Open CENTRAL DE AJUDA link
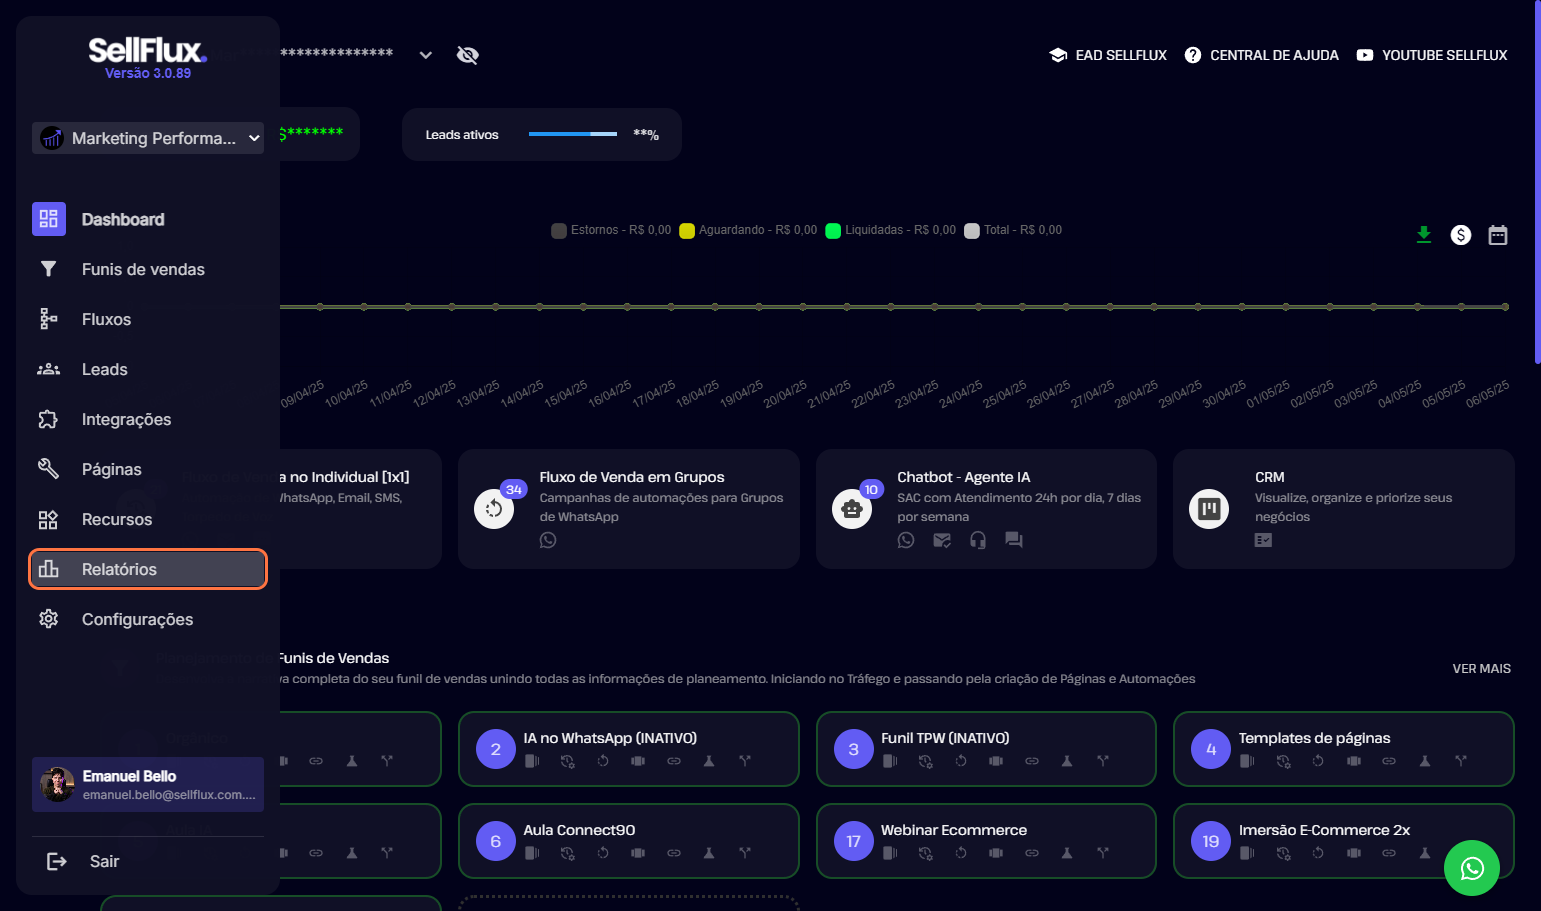This screenshot has height=911, width=1541. coord(1261,55)
